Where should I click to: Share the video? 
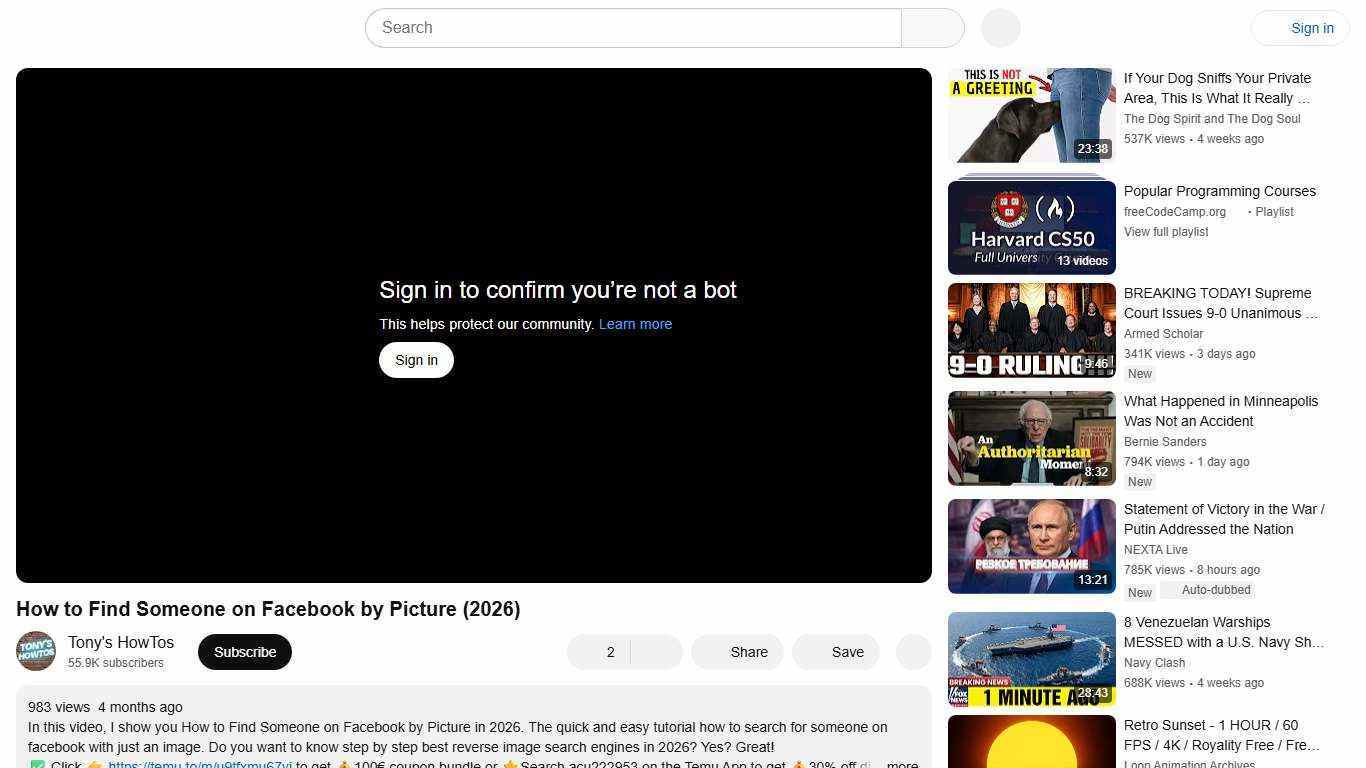click(x=737, y=652)
